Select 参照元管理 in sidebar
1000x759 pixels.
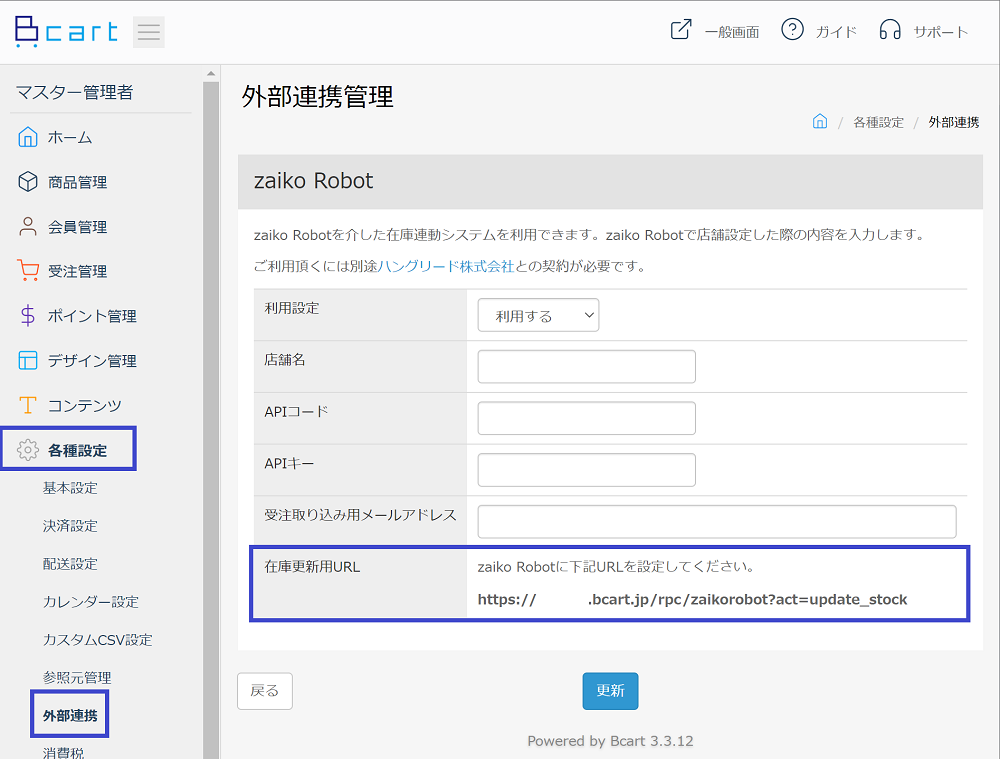click(77, 677)
